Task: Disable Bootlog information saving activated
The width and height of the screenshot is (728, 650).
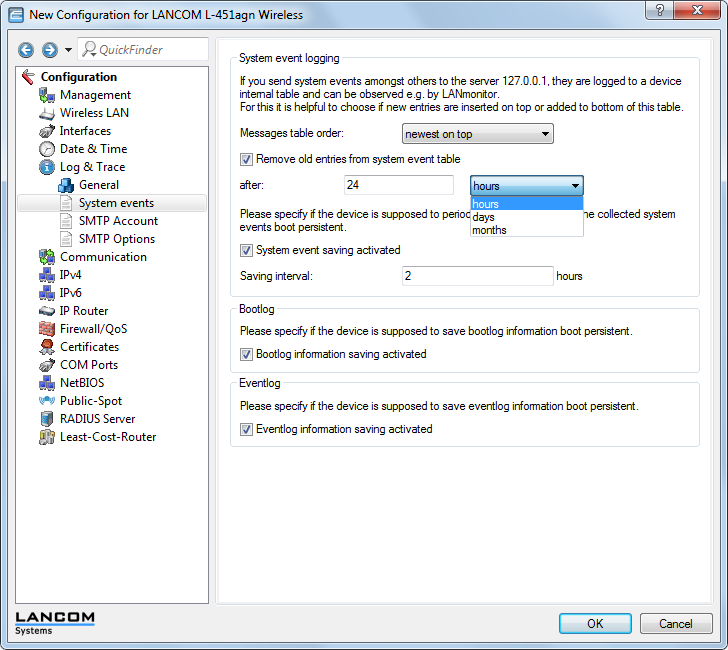Action: (247, 354)
